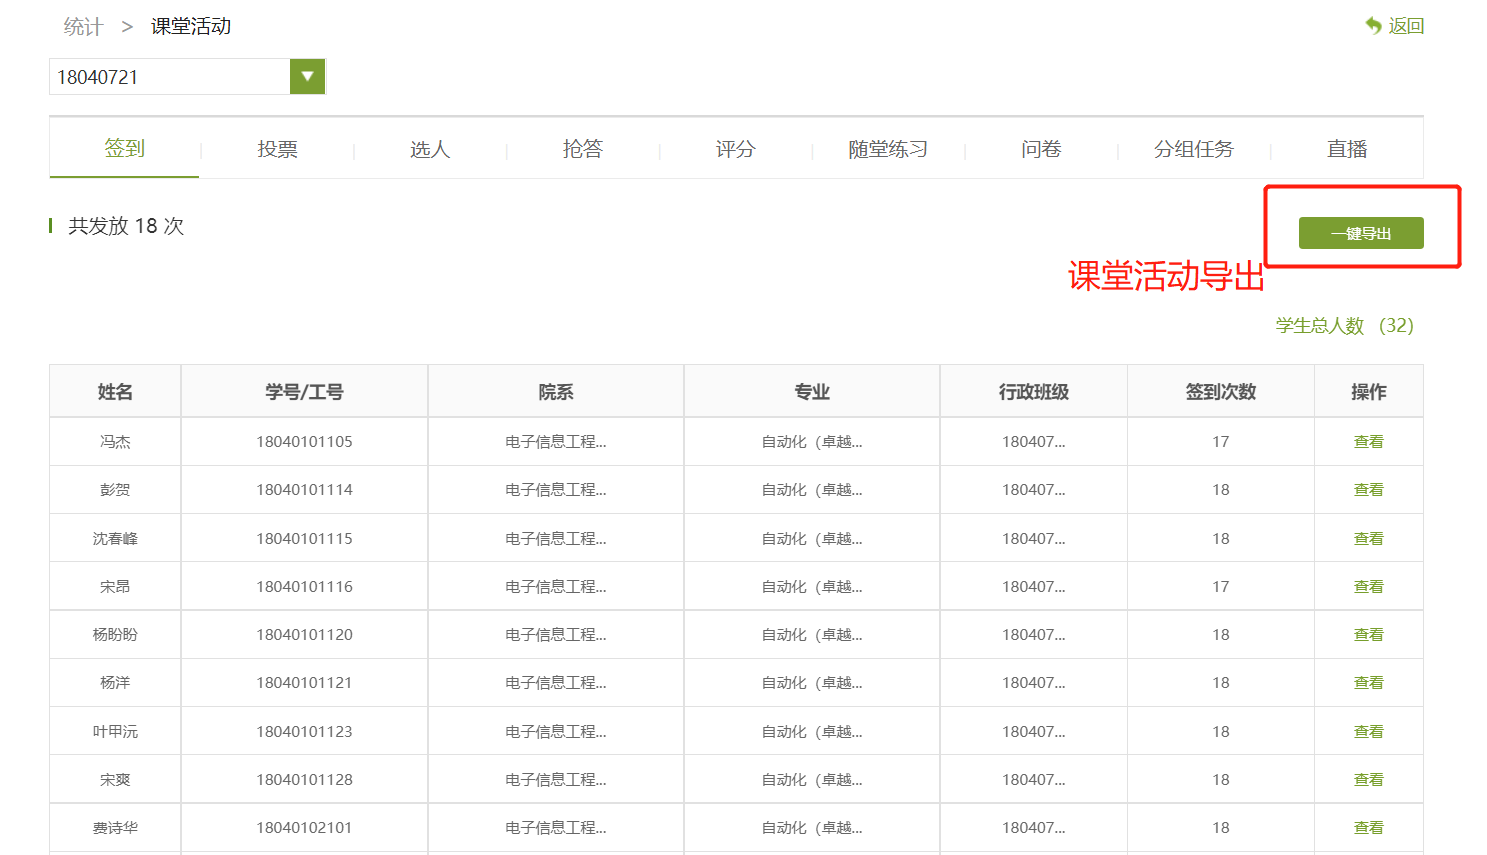The width and height of the screenshot is (1487, 855).
Task: Click 查看 in the 杨盼盼 row
Action: [1368, 635]
